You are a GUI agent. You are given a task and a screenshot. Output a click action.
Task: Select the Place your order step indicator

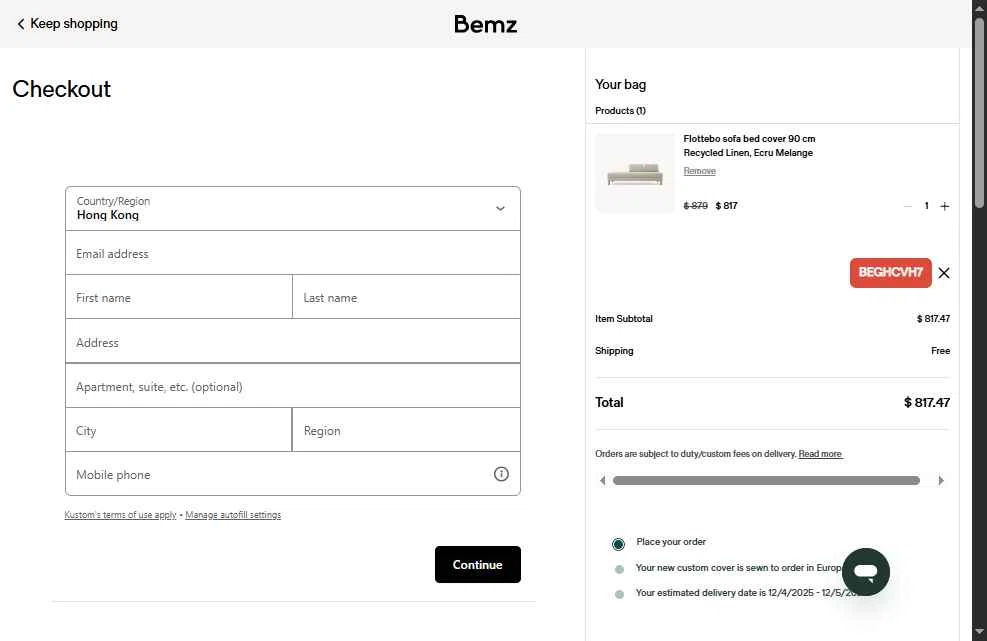tap(618, 544)
